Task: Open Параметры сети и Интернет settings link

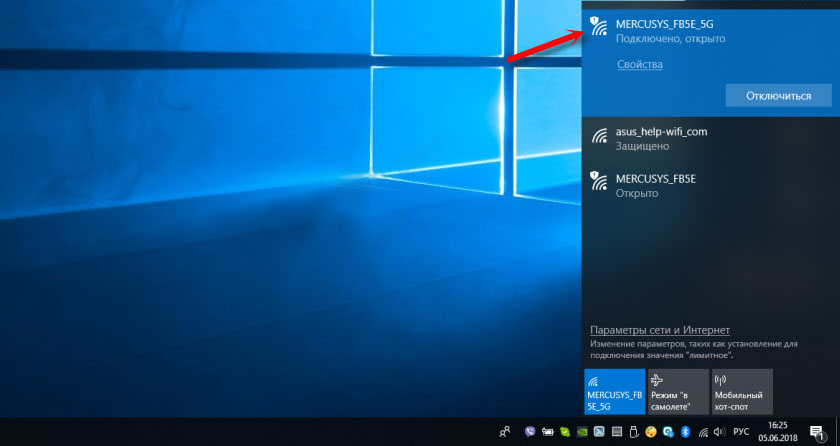Action: pyautogui.click(x=659, y=330)
